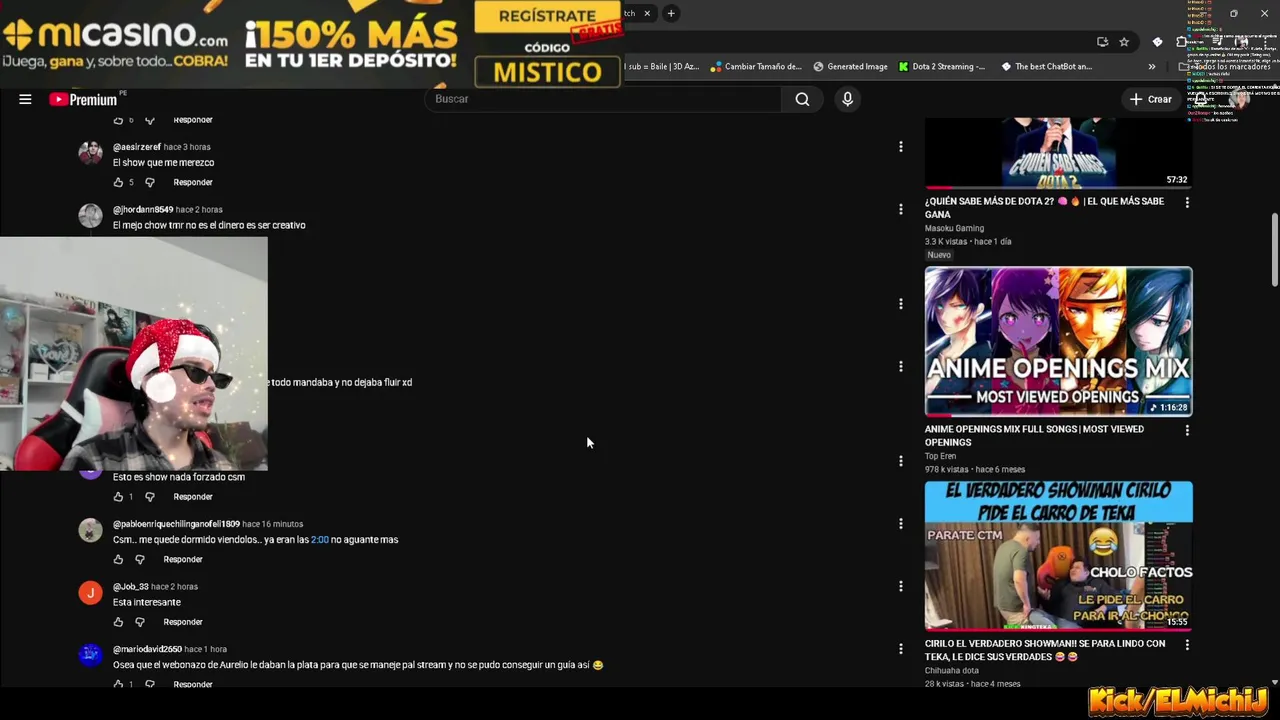The width and height of the screenshot is (1280, 720).
Task: Open options for 'Esto es show nada forzado' comment
Action: click(x=900, y=461)
